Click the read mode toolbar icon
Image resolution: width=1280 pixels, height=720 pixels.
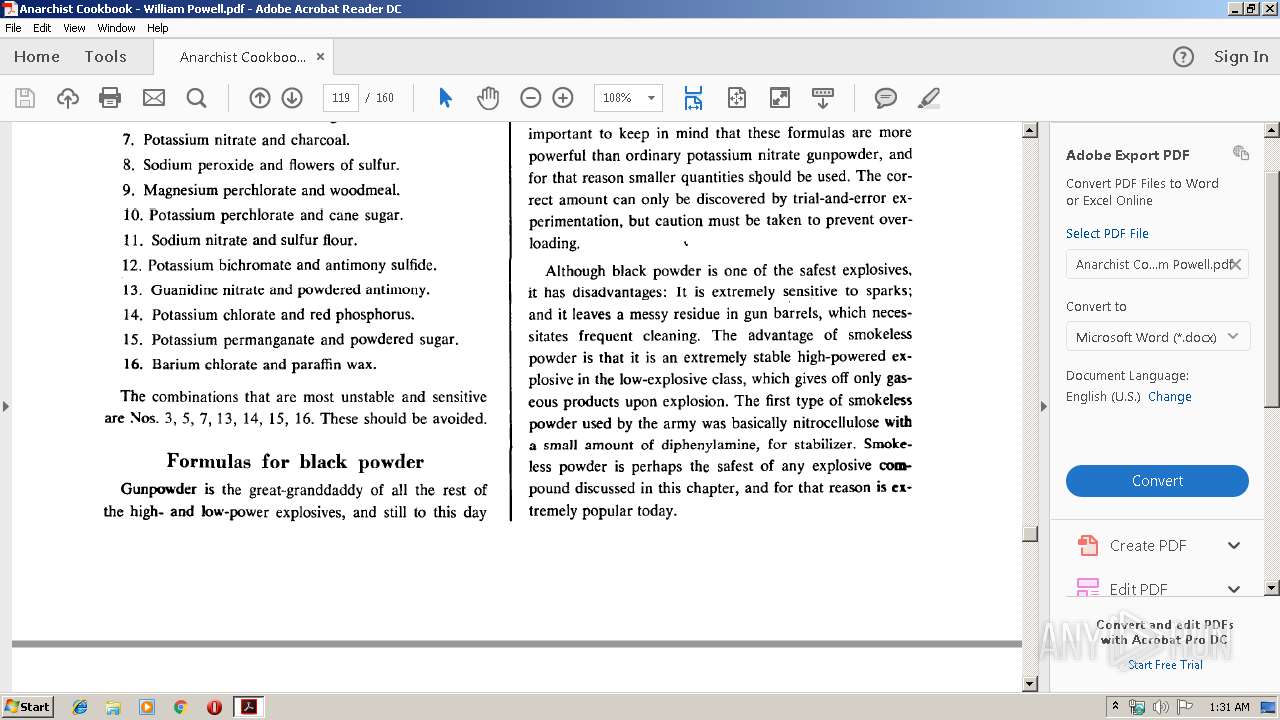pos(823,98)
